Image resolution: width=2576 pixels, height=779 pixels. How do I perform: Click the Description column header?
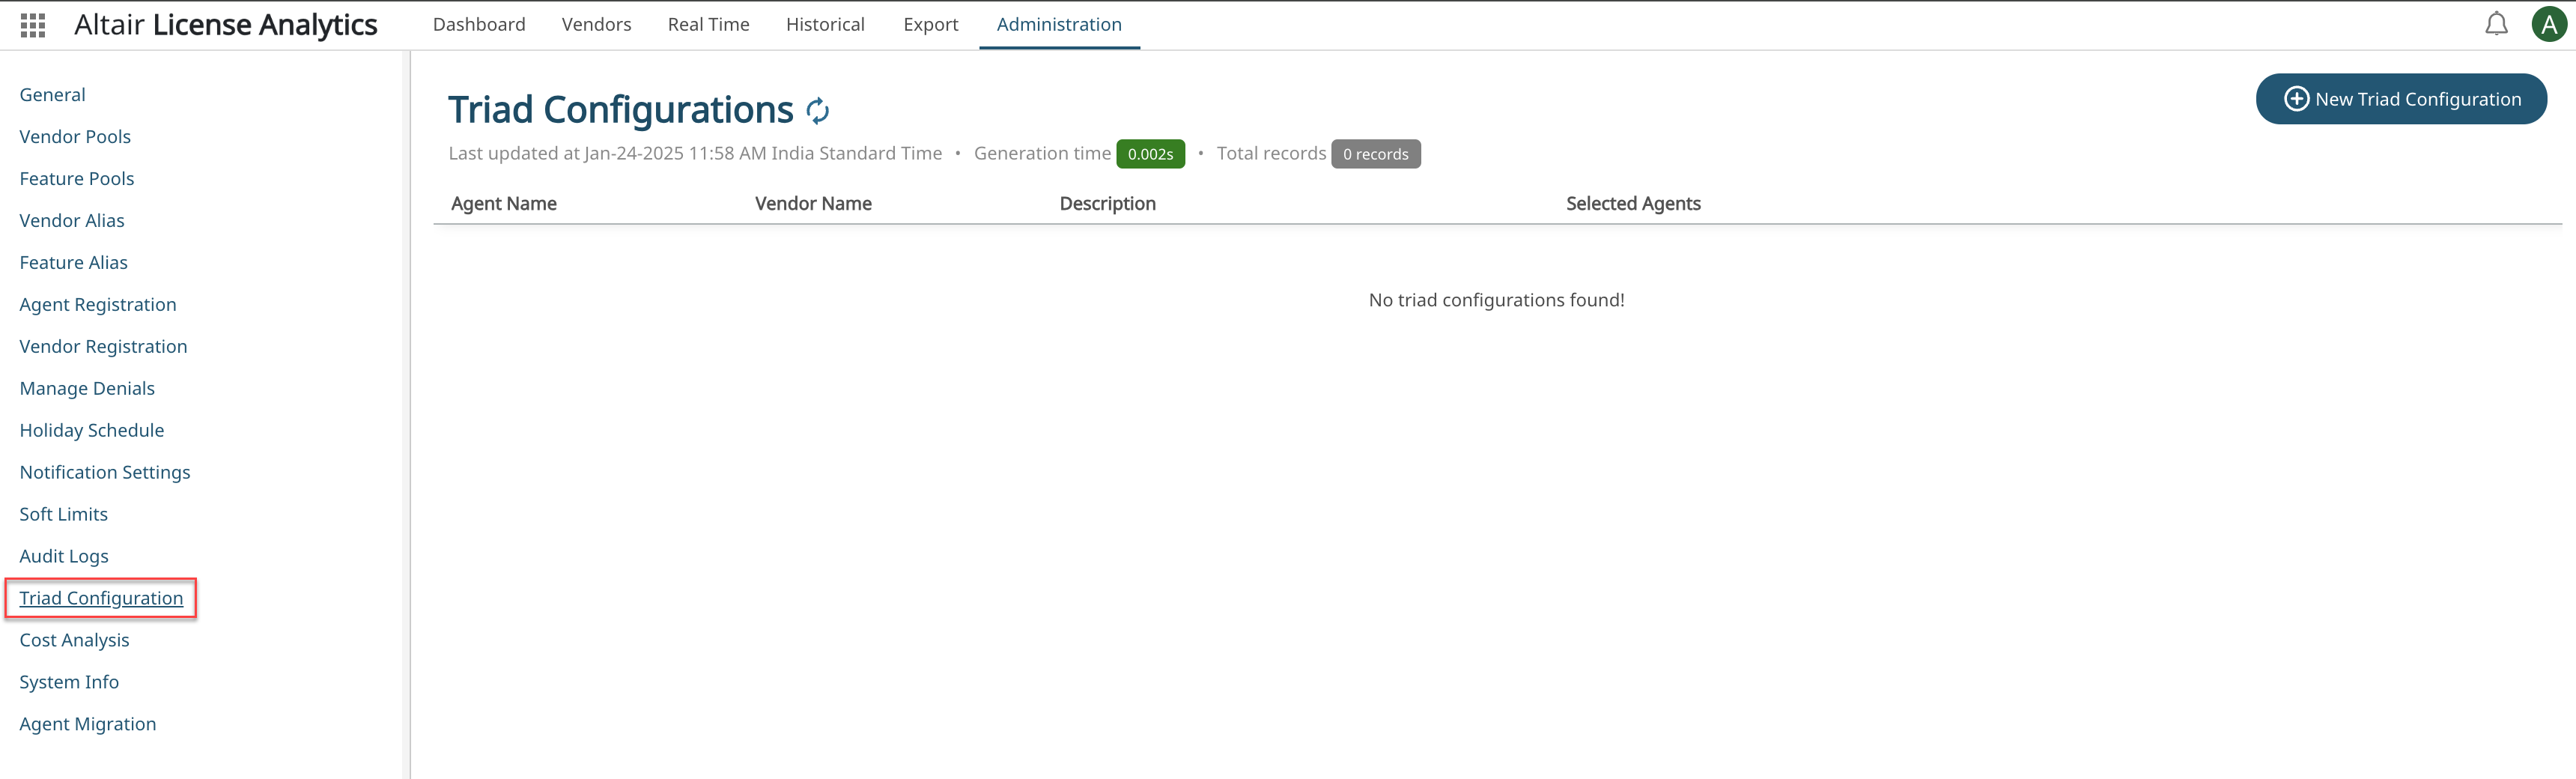[x=1107, y=204]
